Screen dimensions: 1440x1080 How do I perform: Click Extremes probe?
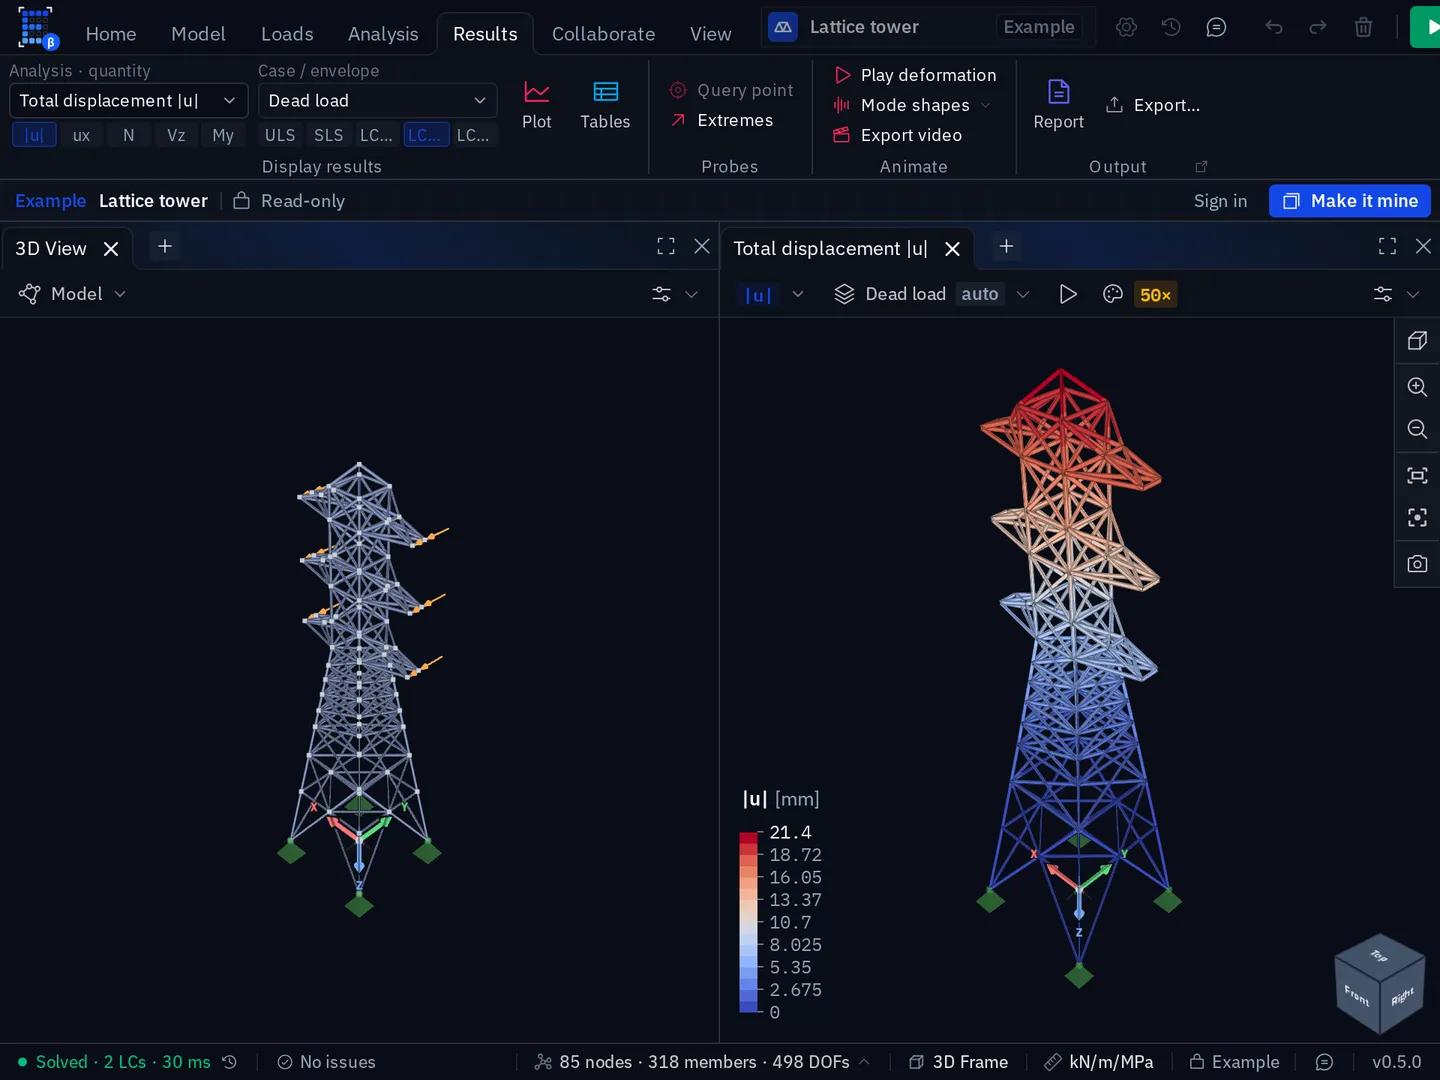coord(721,120)
